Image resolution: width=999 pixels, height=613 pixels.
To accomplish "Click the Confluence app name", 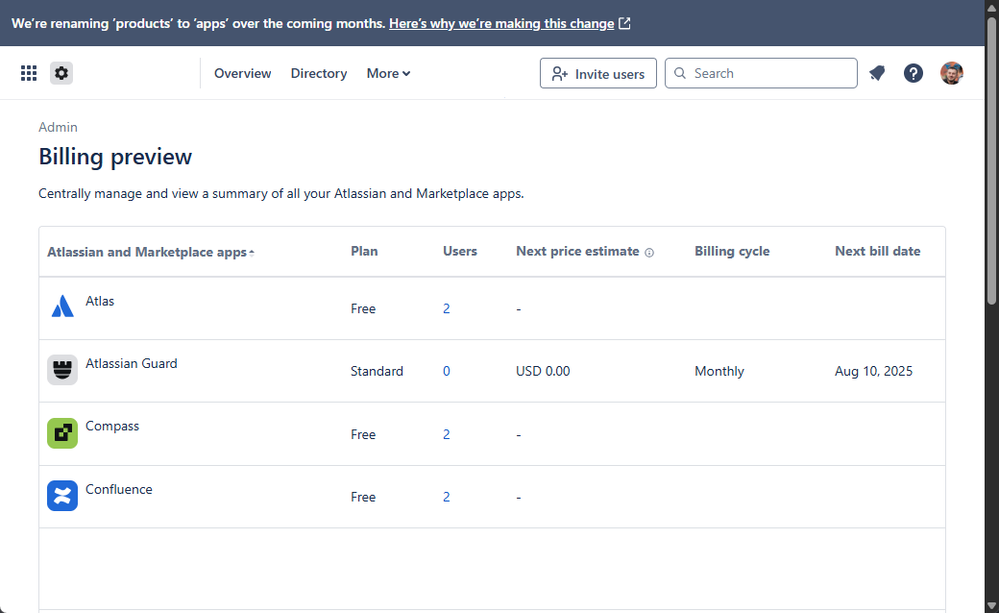I will click(x=119, y=489).
